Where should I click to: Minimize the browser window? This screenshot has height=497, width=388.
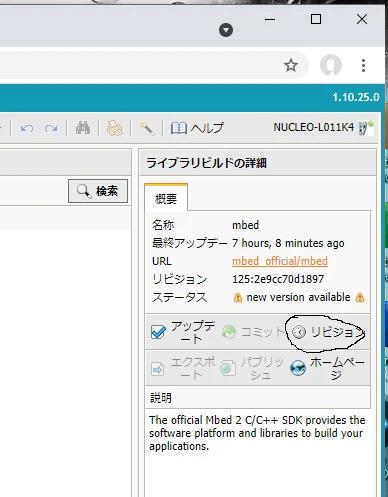(270, 19)
